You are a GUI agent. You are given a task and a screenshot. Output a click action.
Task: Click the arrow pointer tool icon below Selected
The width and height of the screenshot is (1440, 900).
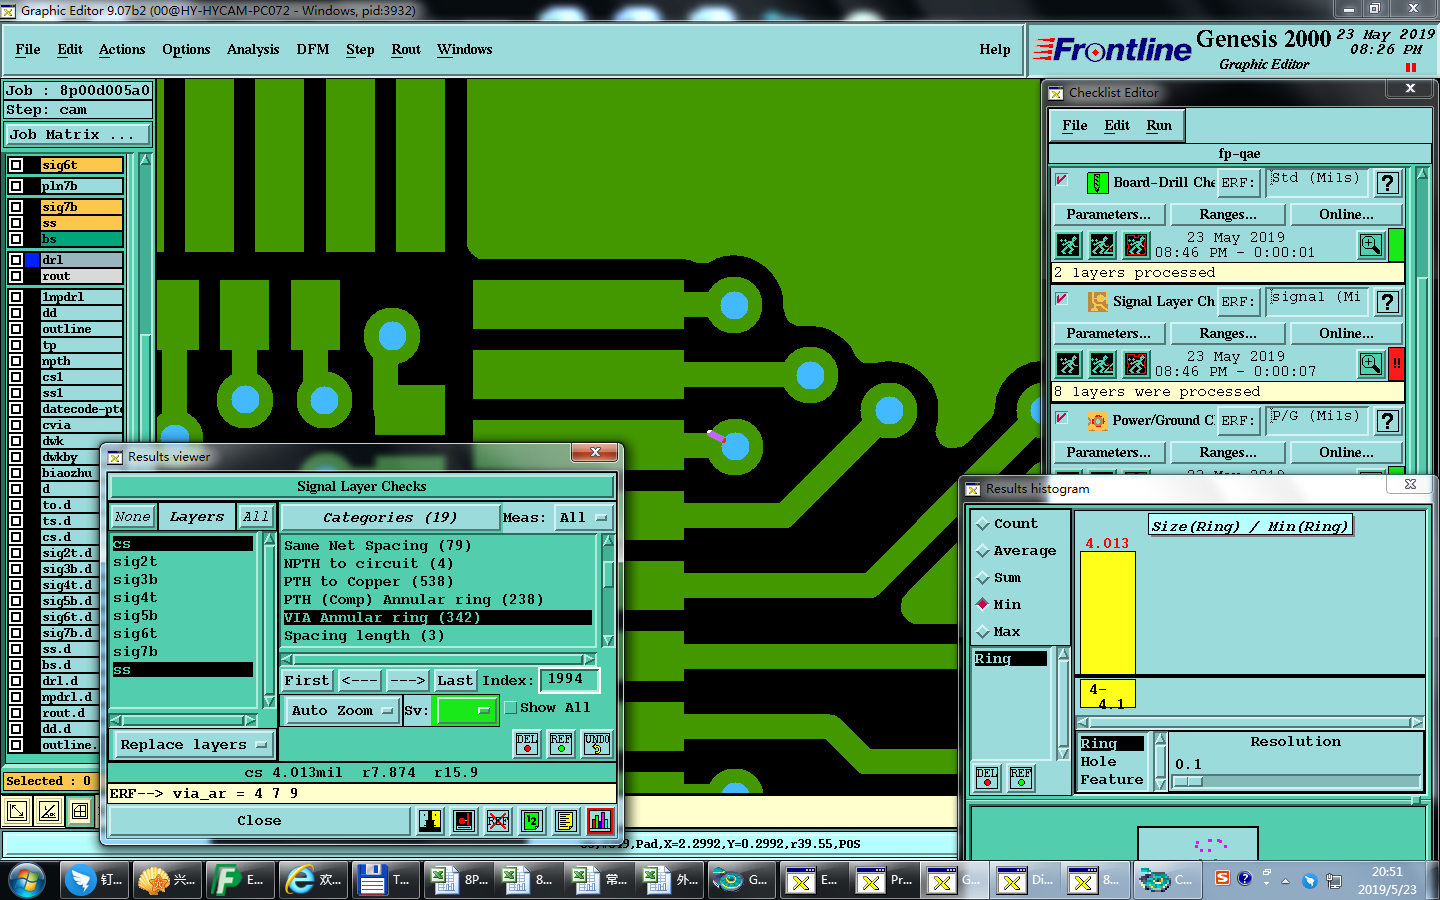tap(16, 812)
